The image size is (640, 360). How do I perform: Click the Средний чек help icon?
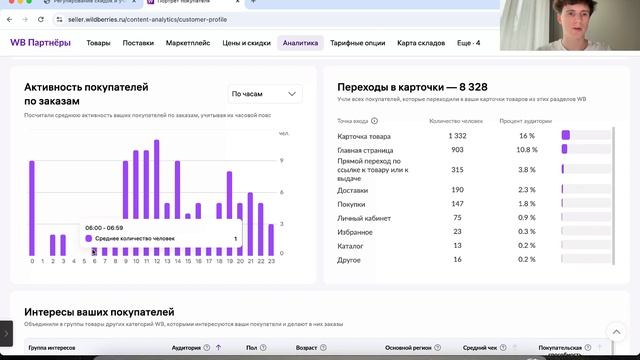point(503,347)
